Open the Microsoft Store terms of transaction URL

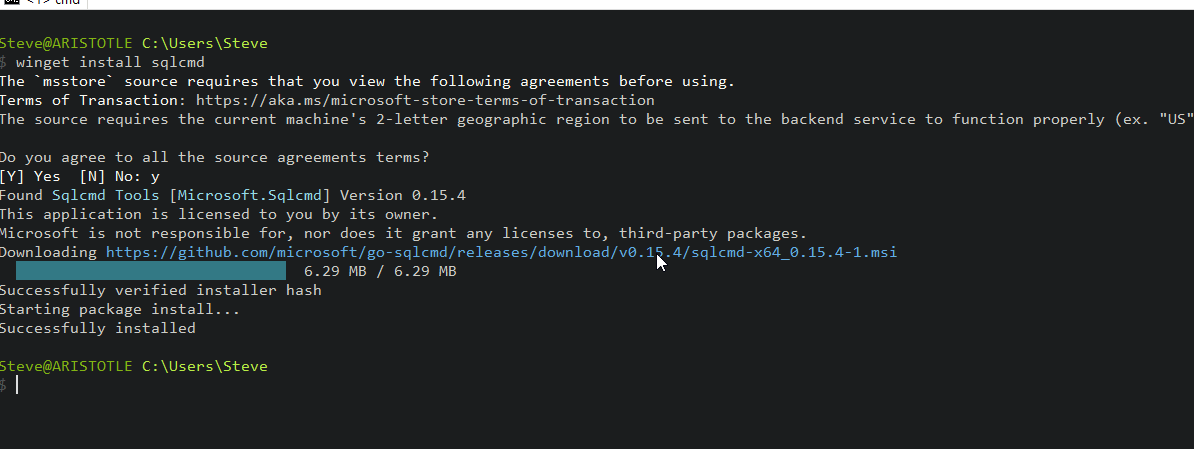[425, 100]
